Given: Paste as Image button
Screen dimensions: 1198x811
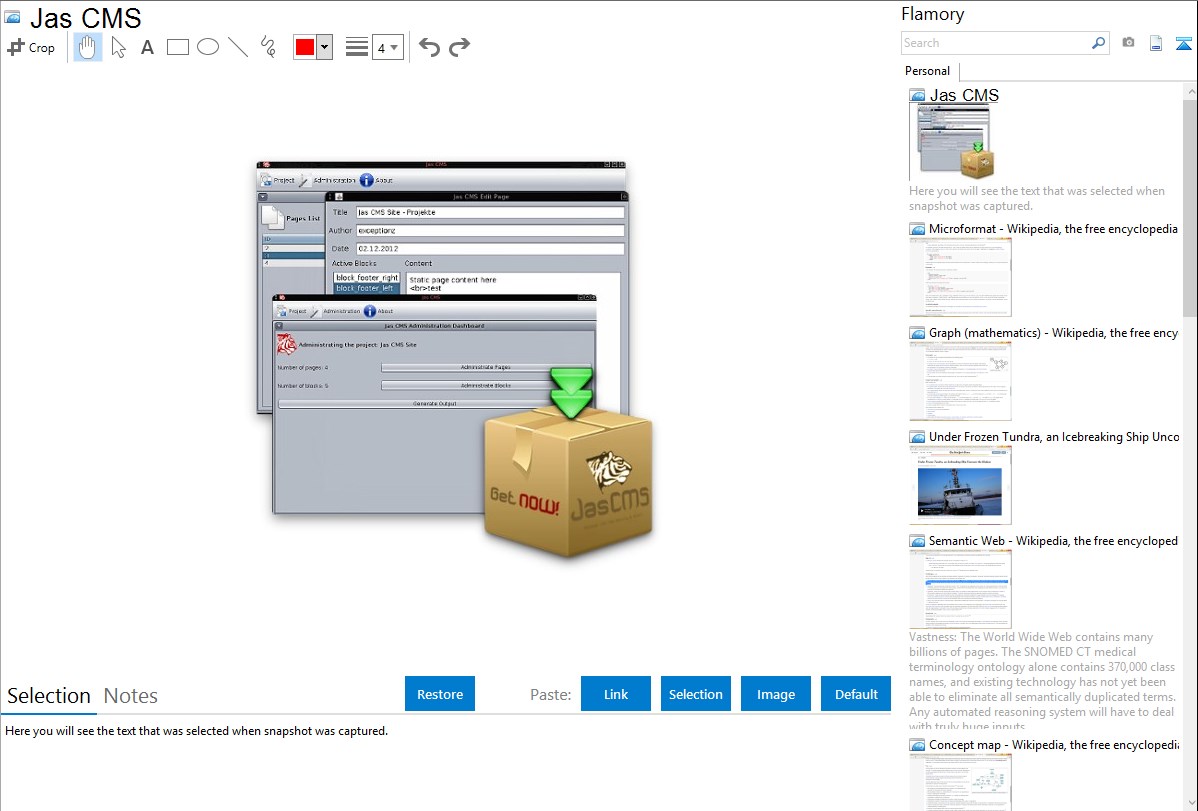Looking at the screenshot, I should tap(775, 694).
